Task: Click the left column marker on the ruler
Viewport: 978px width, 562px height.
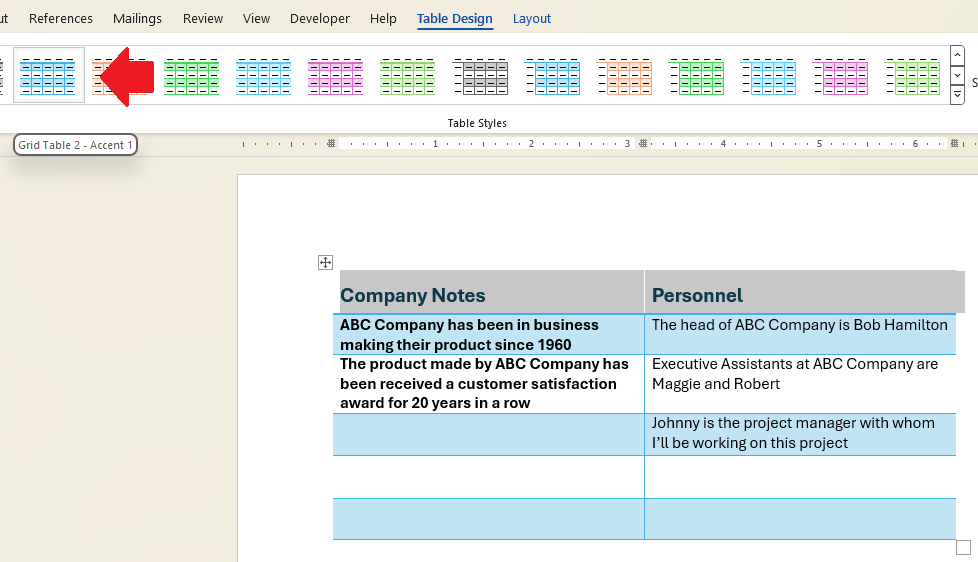Action: click(331, 143)
